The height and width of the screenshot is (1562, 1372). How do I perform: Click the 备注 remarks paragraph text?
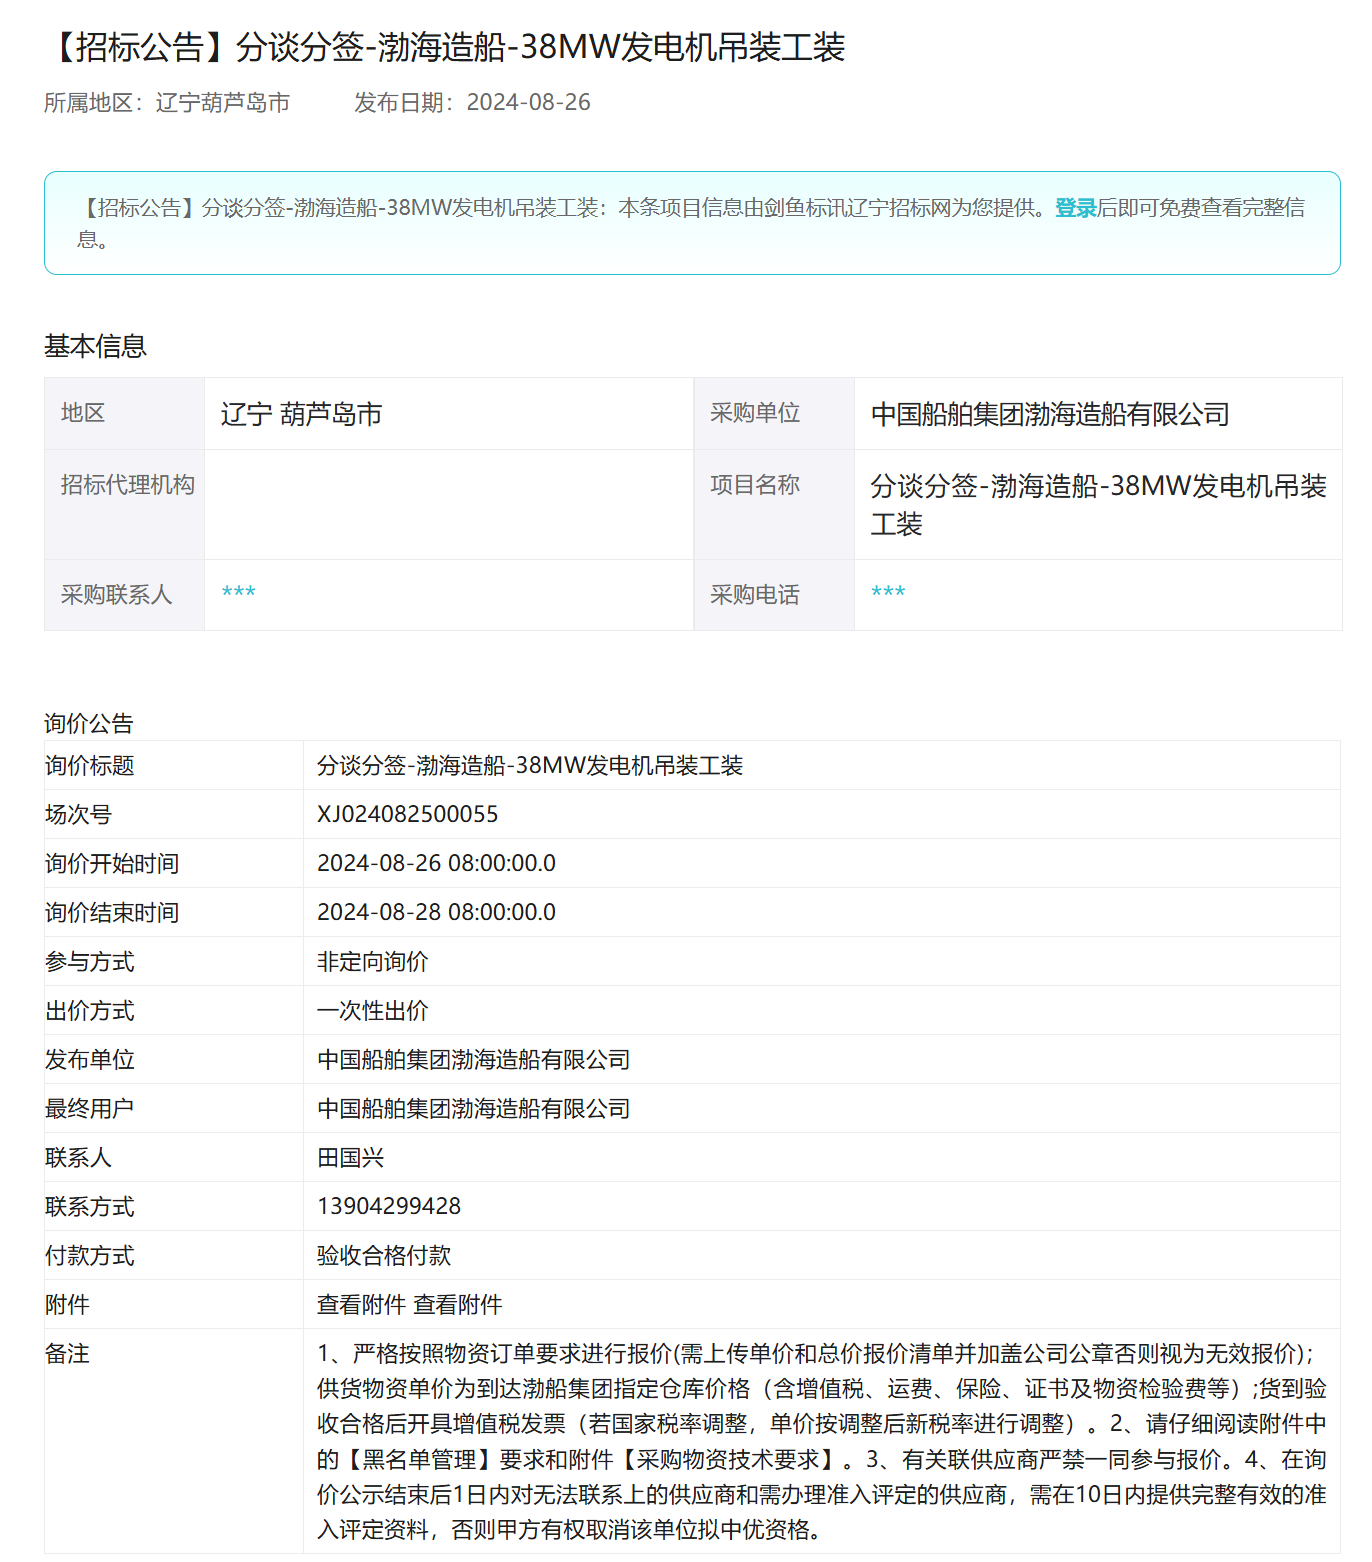822,1441
